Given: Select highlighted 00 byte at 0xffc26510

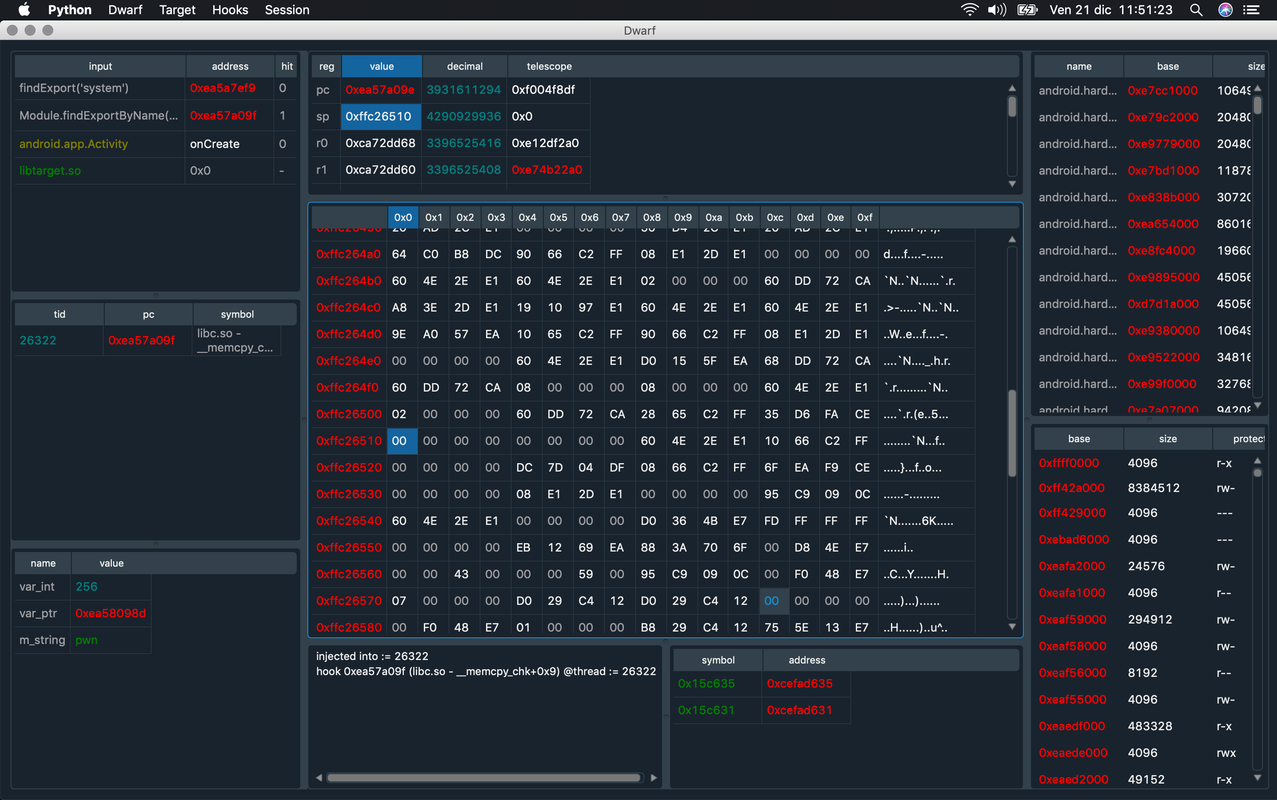Looking at the screenshot, I should pos(402,441).
